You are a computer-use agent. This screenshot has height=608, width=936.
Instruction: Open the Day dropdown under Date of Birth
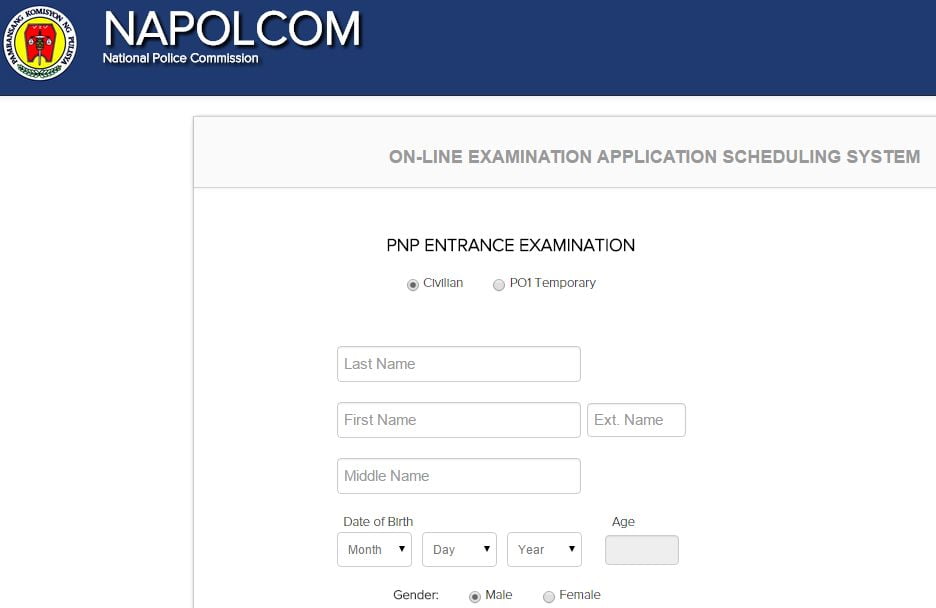(459, 549)
